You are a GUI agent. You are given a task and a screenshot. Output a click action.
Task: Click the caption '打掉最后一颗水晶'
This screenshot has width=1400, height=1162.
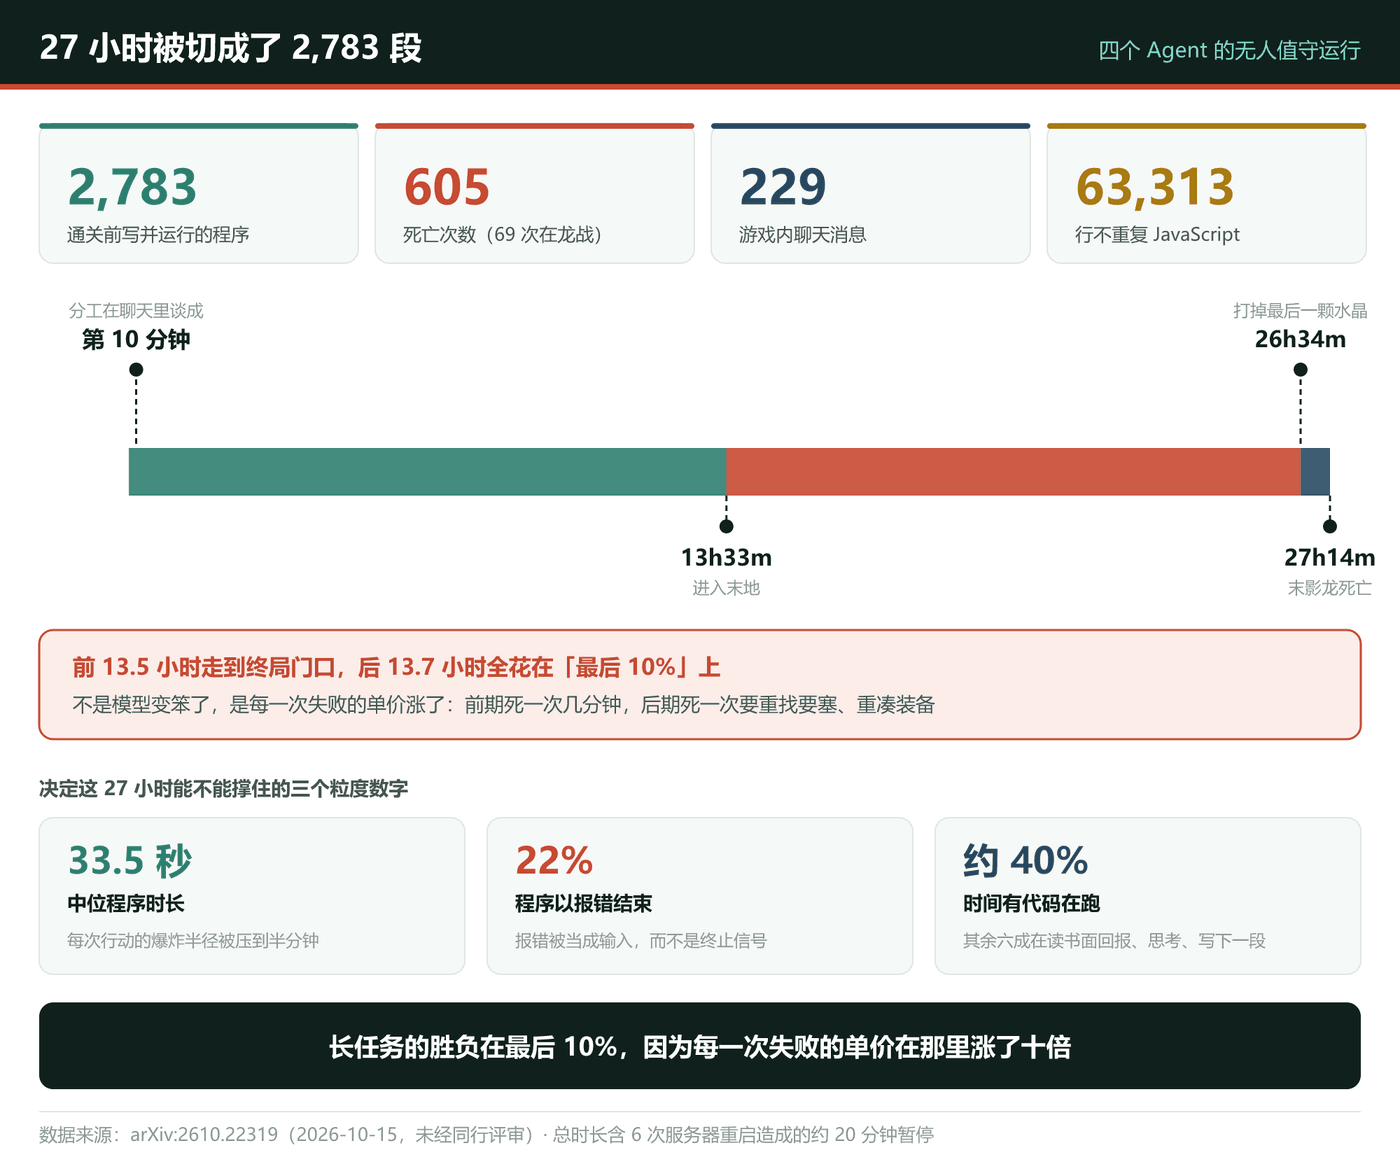coord(1300,311)
